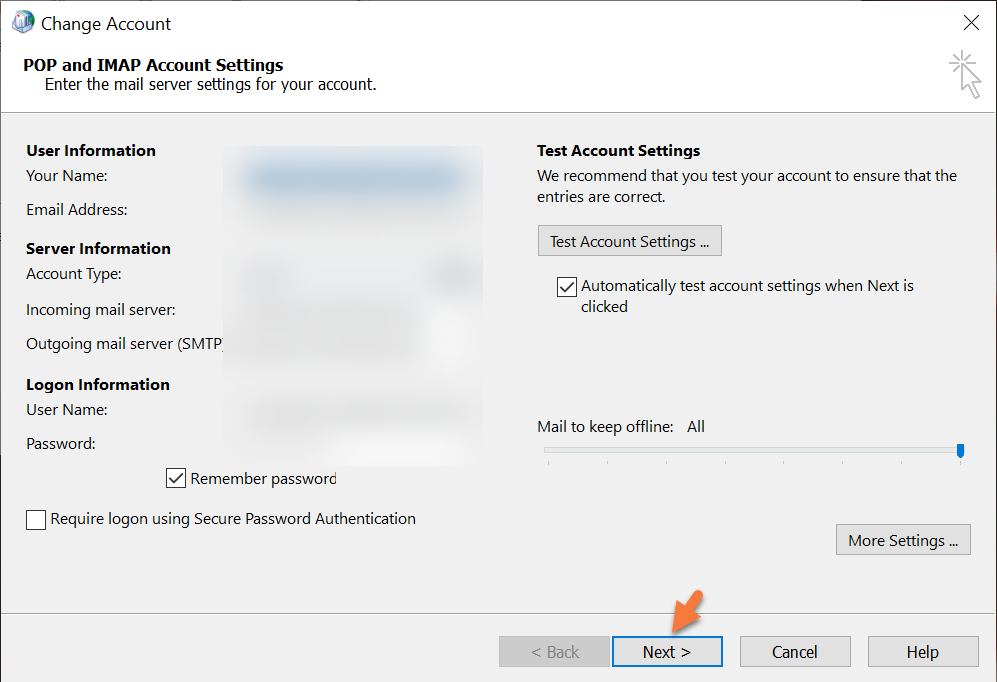Uncheck the Remember password option

pos(177,478)
